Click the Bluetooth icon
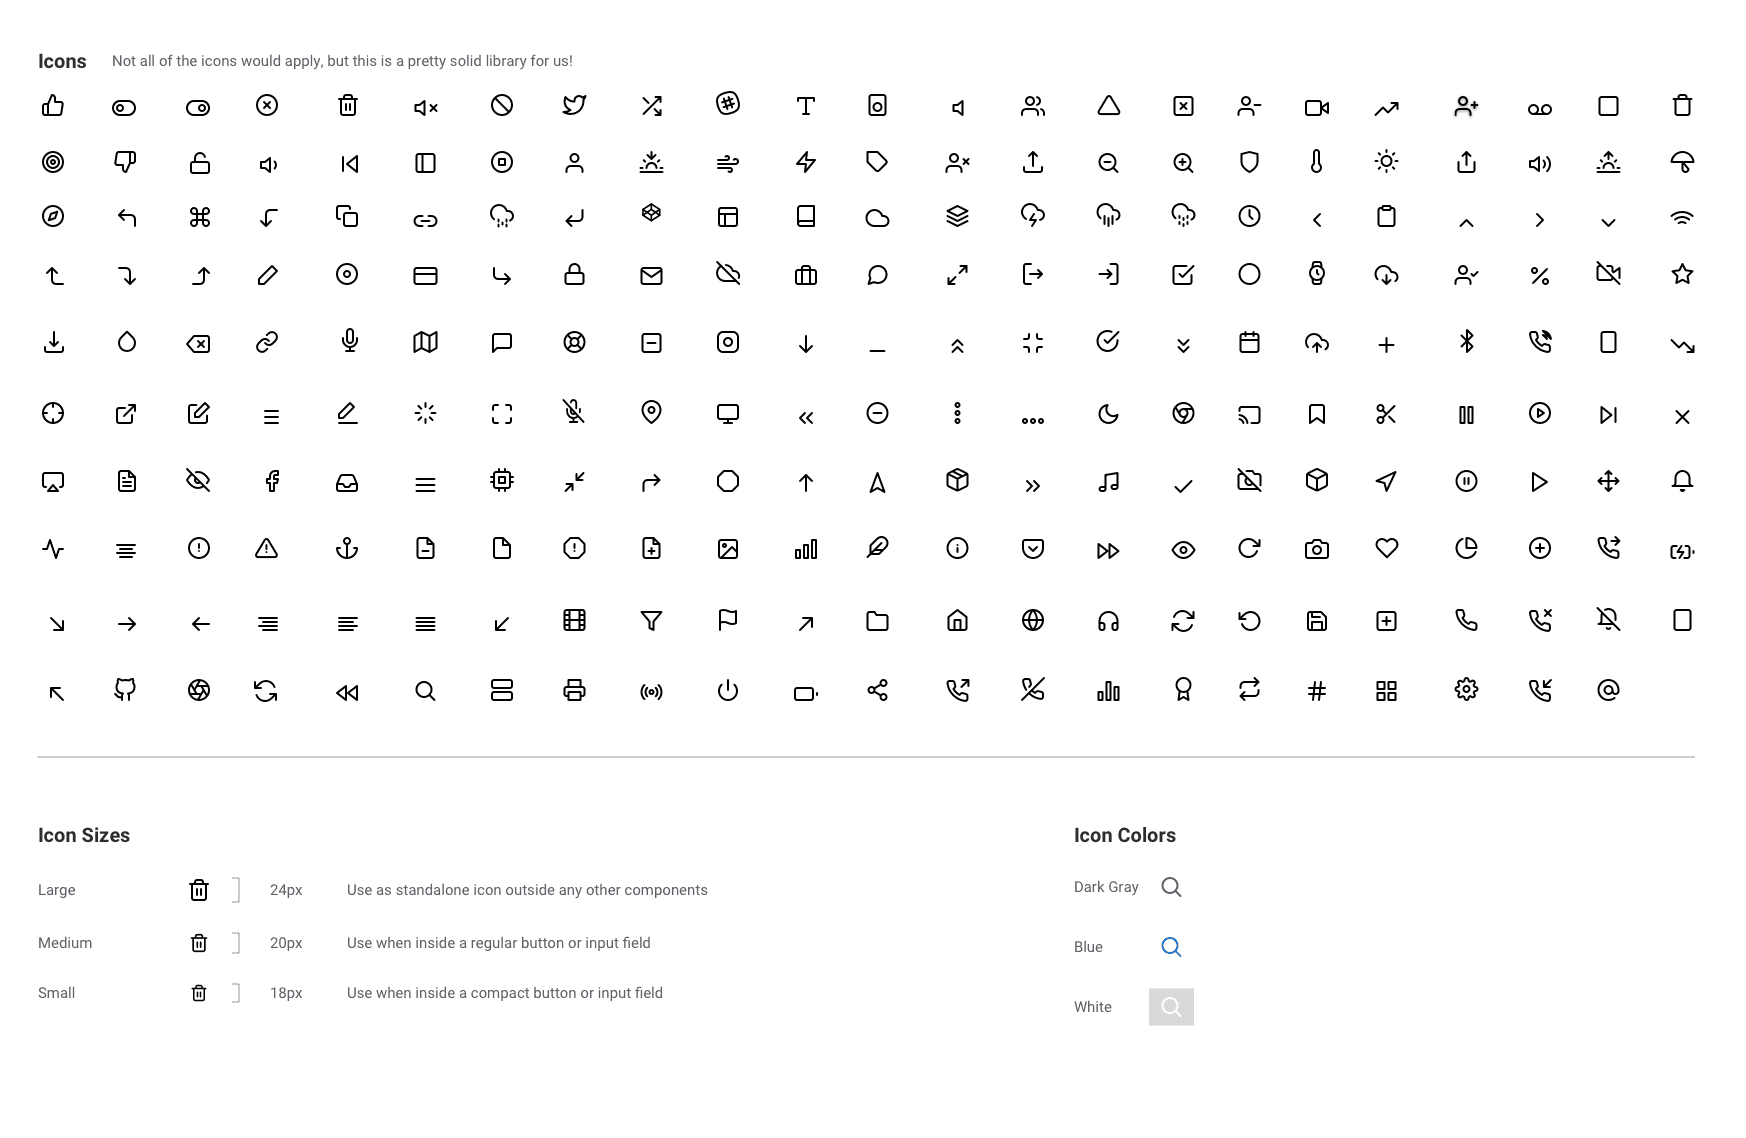The height and width of the screenshot is (1138, 1746). click(1465, 343)
